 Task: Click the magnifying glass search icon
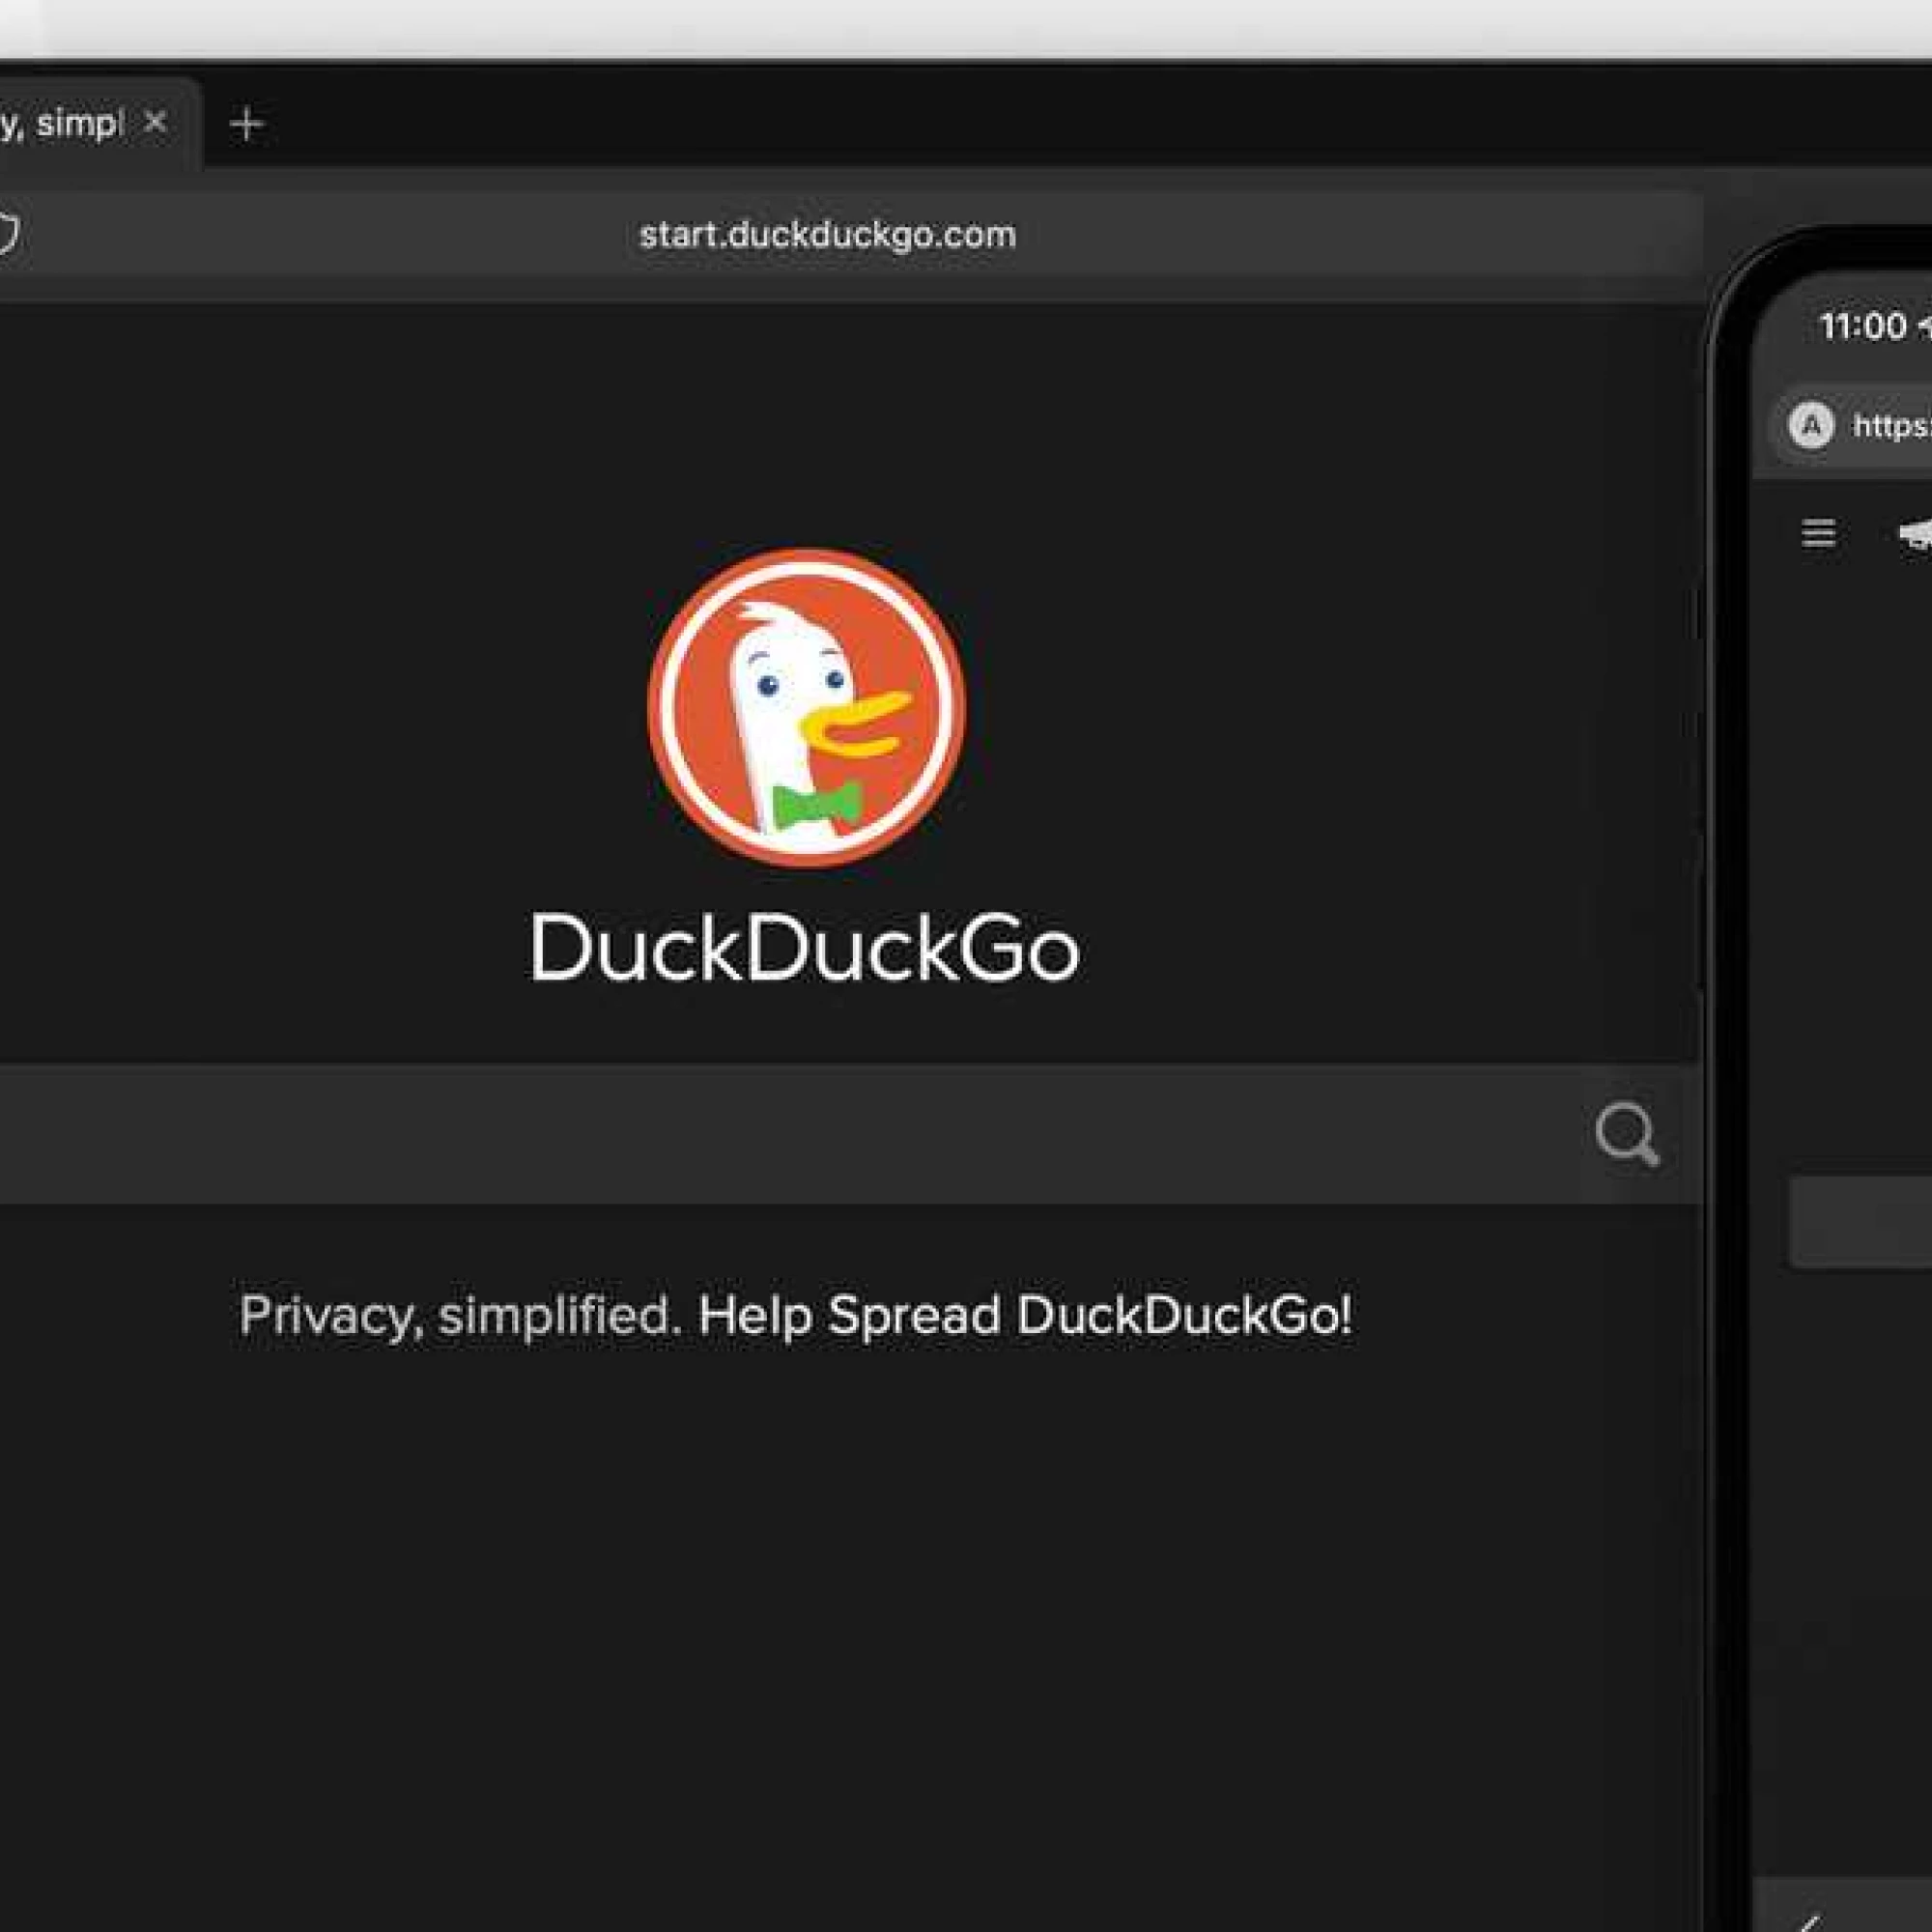point(1627,1134)
